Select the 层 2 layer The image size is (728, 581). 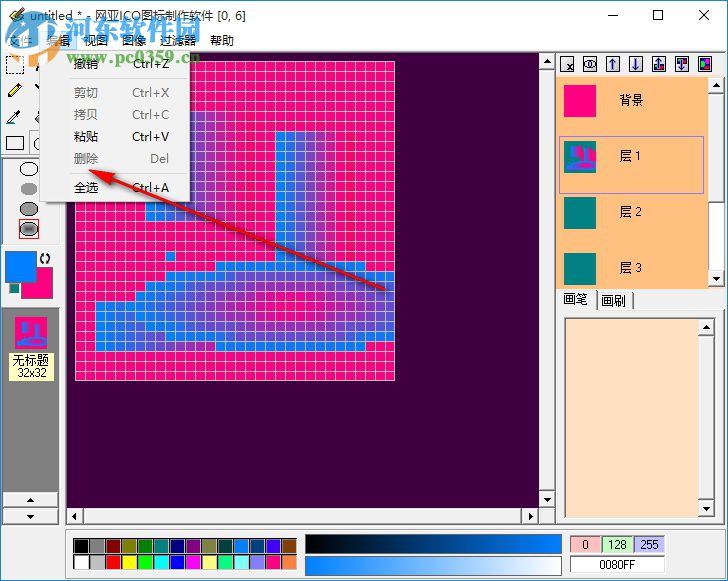[632, 213]
